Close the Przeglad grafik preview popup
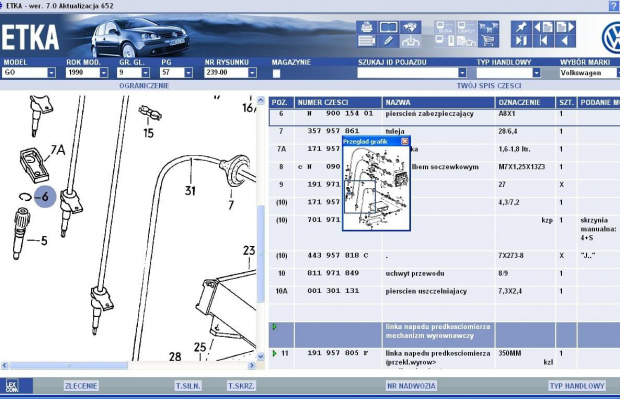 405,141
